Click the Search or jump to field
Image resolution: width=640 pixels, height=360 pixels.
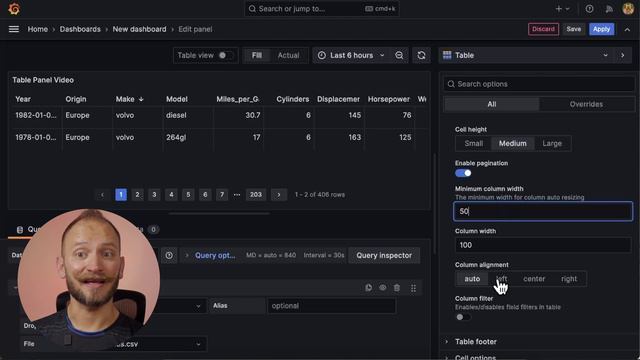(x=322, y=9)
